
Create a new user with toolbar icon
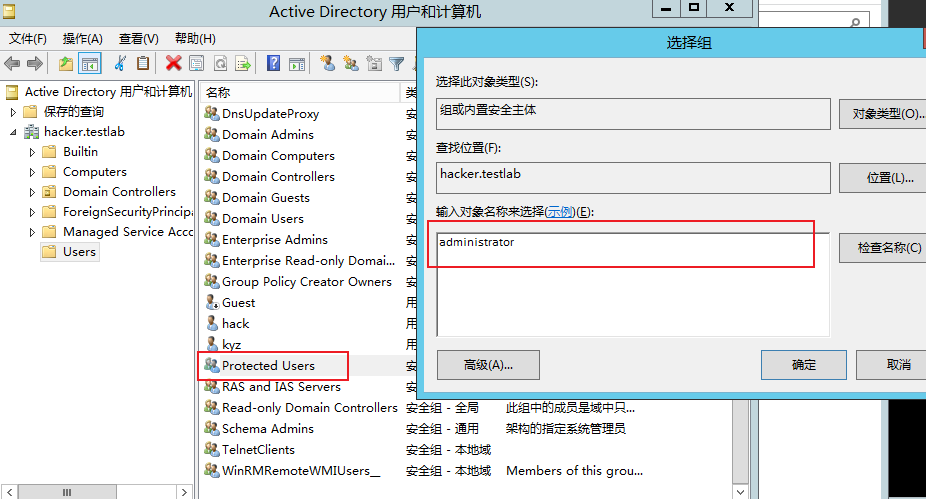(x=328, y=63)
